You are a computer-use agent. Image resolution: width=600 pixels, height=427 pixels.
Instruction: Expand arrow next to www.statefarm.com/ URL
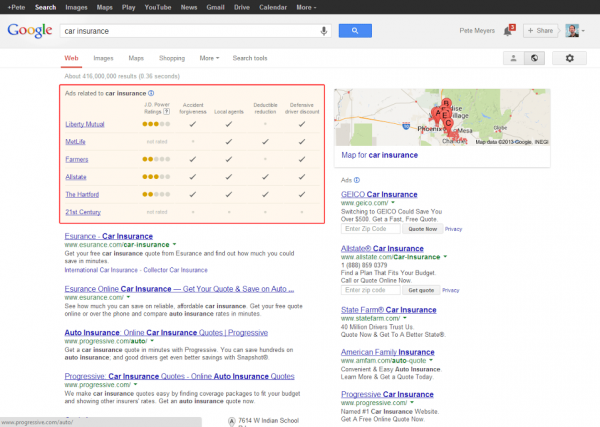click(x=405, y=318)
